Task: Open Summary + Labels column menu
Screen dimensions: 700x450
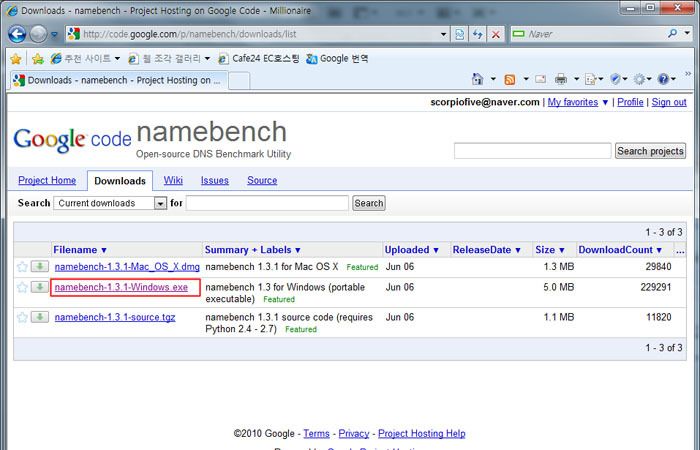Action: [x=253, y=250]
